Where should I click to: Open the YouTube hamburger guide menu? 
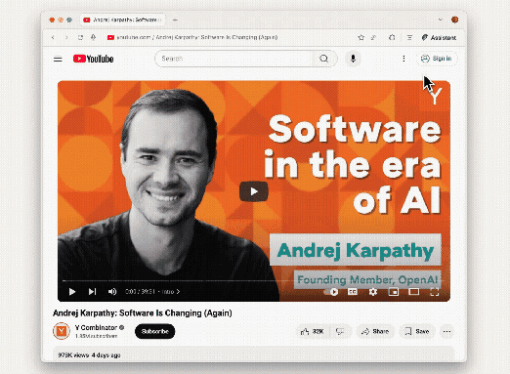click(58, 59)
